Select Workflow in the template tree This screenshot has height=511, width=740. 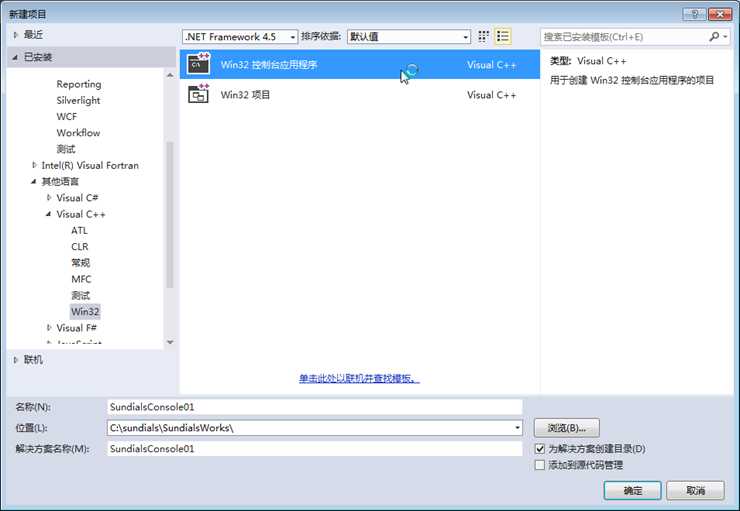tap(78, 133)
